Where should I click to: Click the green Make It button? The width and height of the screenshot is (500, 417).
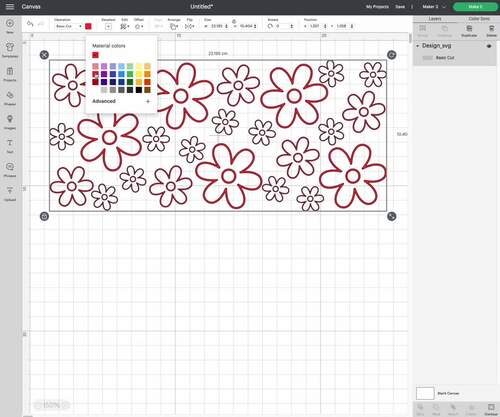tap(475, 6)
